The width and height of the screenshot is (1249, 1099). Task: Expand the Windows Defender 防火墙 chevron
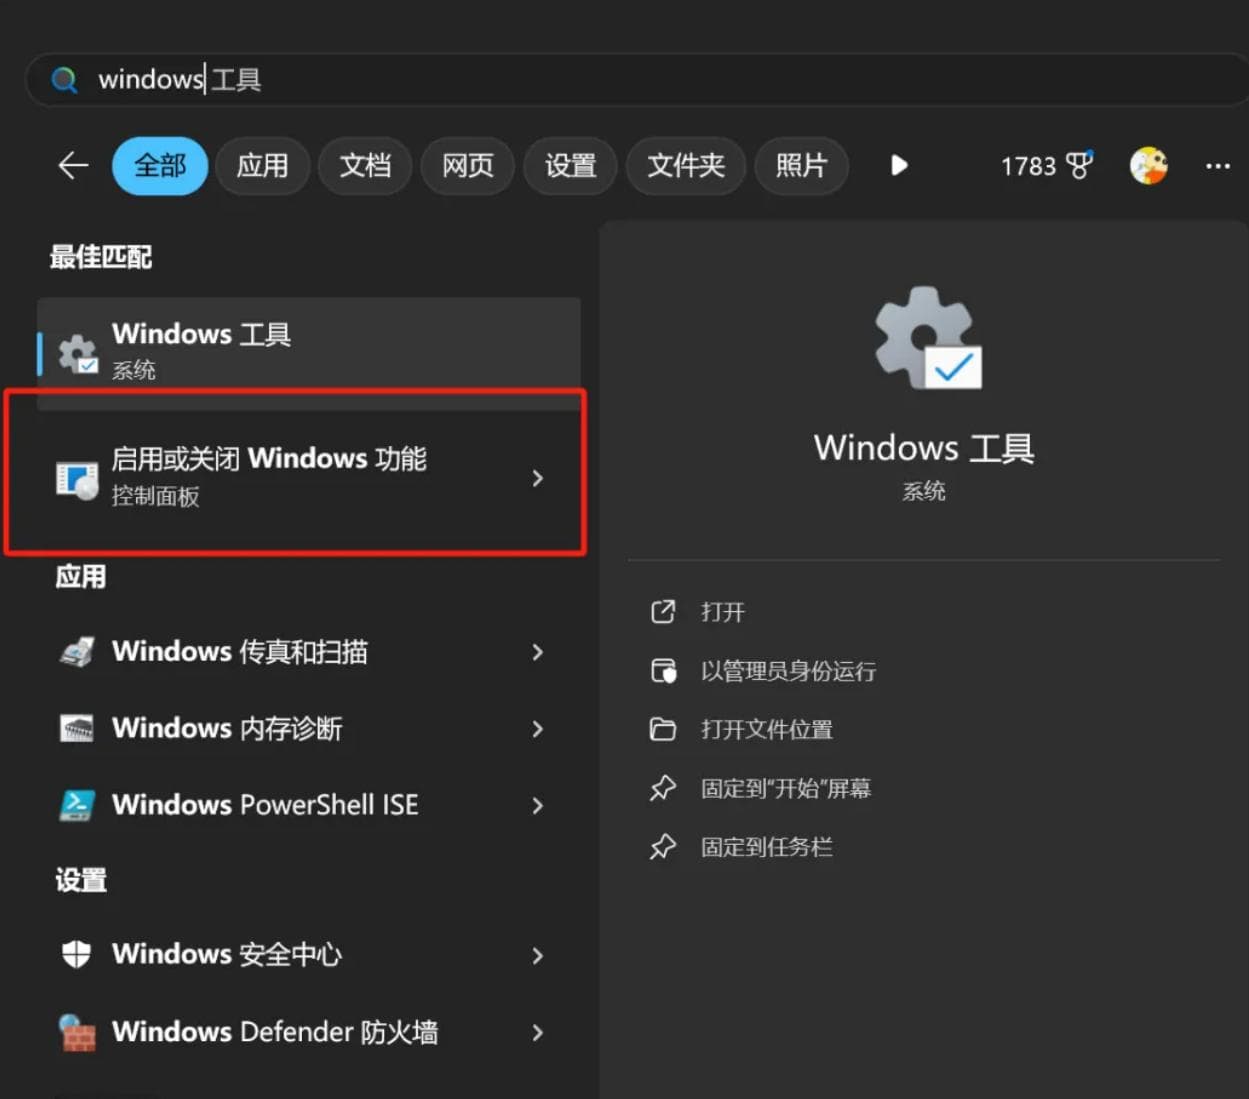pos(538,1033)
